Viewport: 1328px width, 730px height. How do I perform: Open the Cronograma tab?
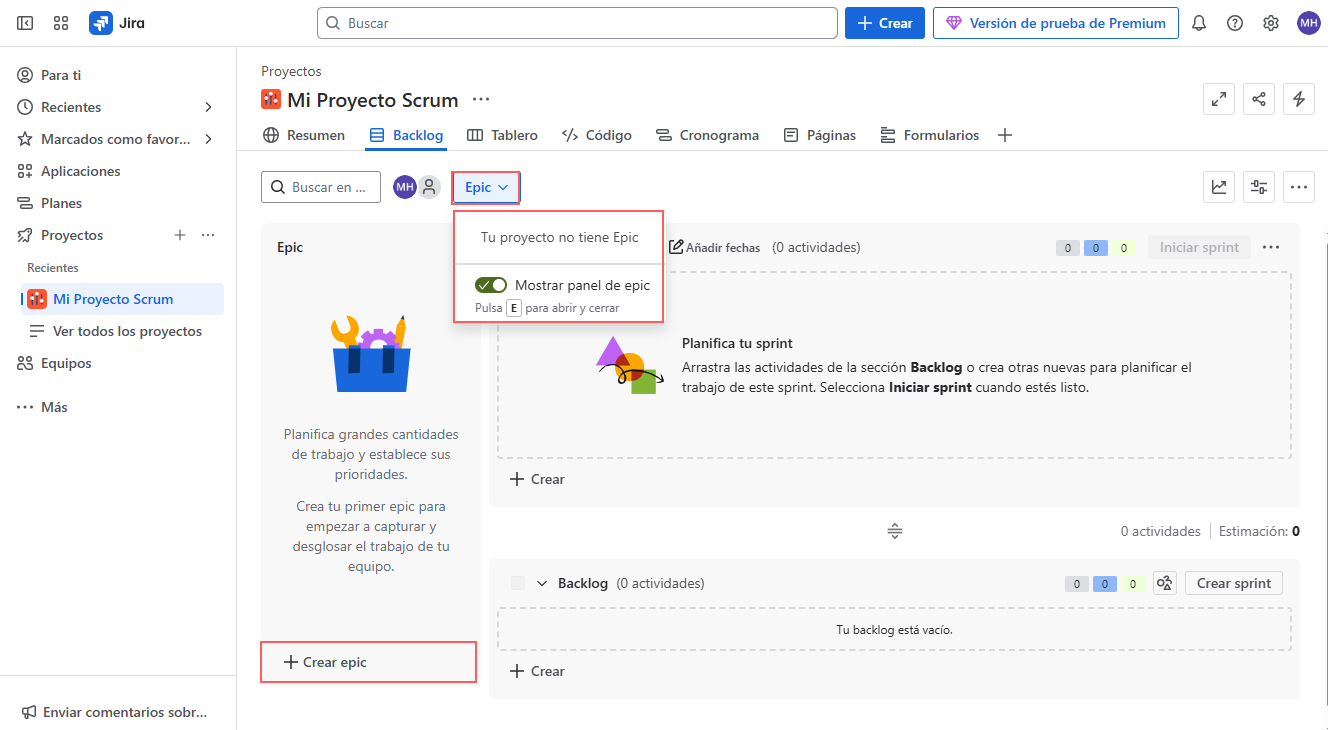coord(707,135)
